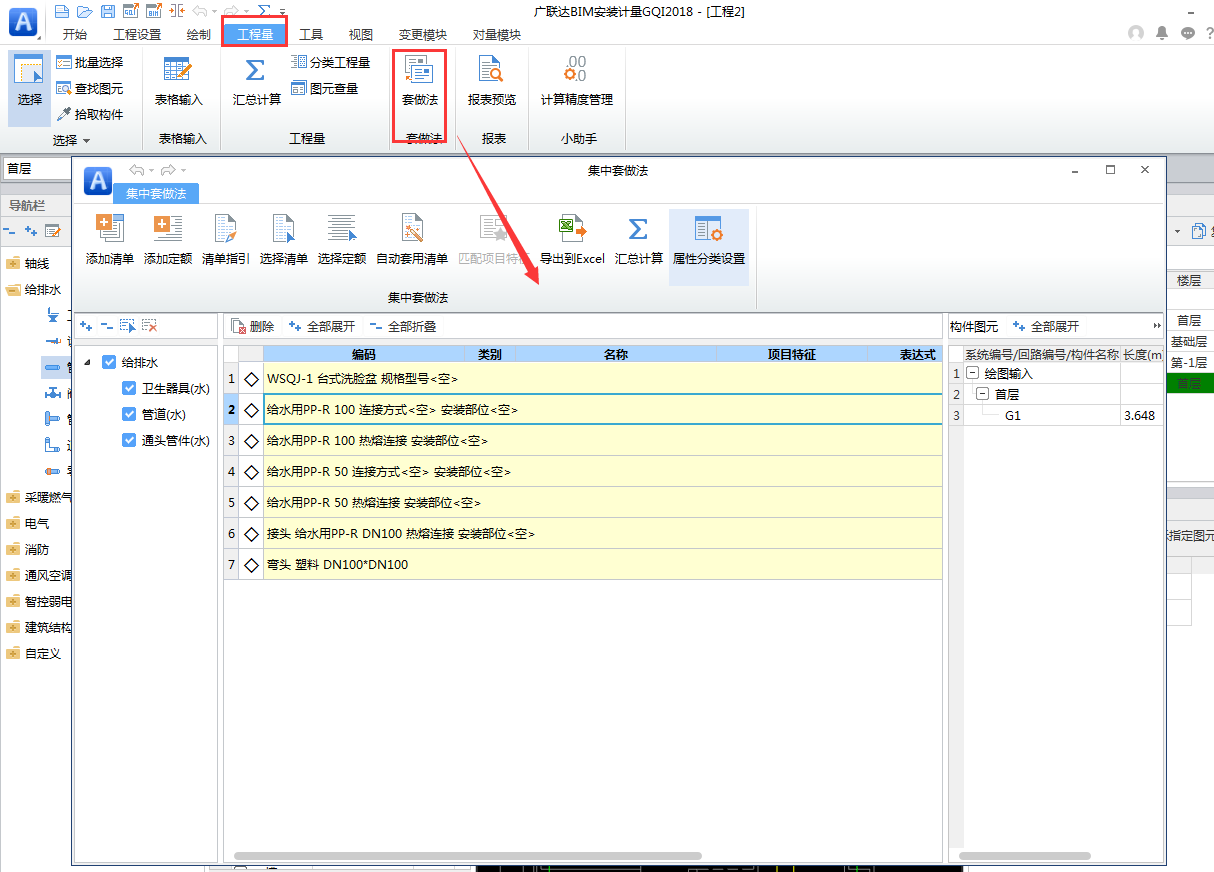Click the select-all icon above the 给排水 tree
This screenshot has height=872, width=1214.
click(x=128, y=326)
